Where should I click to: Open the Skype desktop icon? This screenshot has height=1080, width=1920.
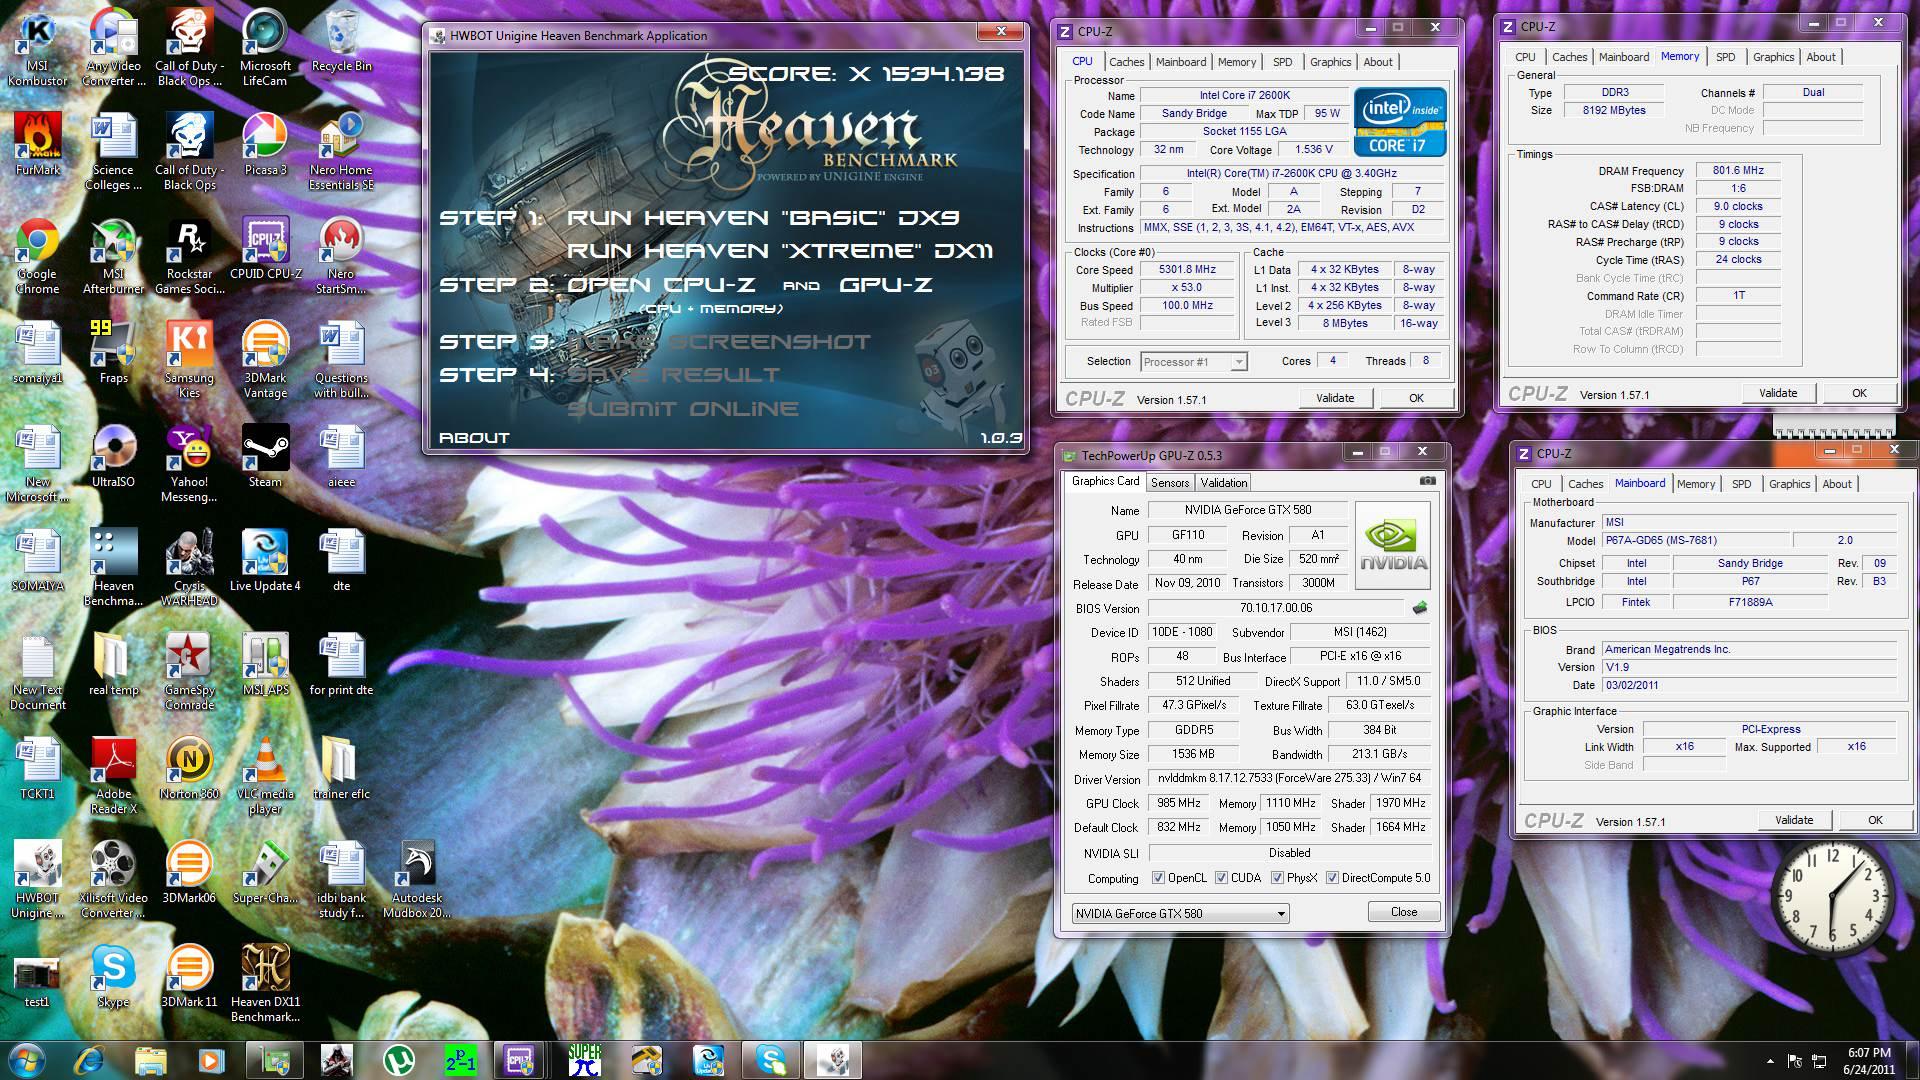click(x=113, y=977)
